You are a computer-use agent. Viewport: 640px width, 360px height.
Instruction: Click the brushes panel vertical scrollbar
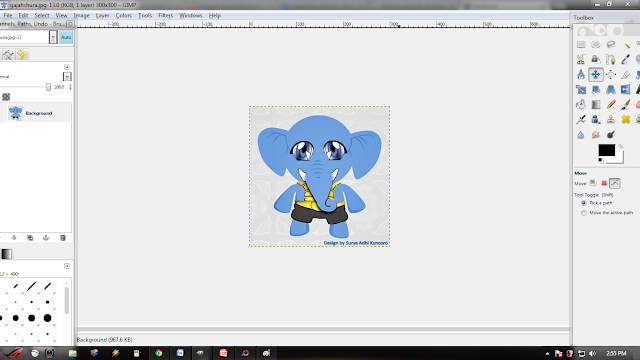click(x=67, y=301)
